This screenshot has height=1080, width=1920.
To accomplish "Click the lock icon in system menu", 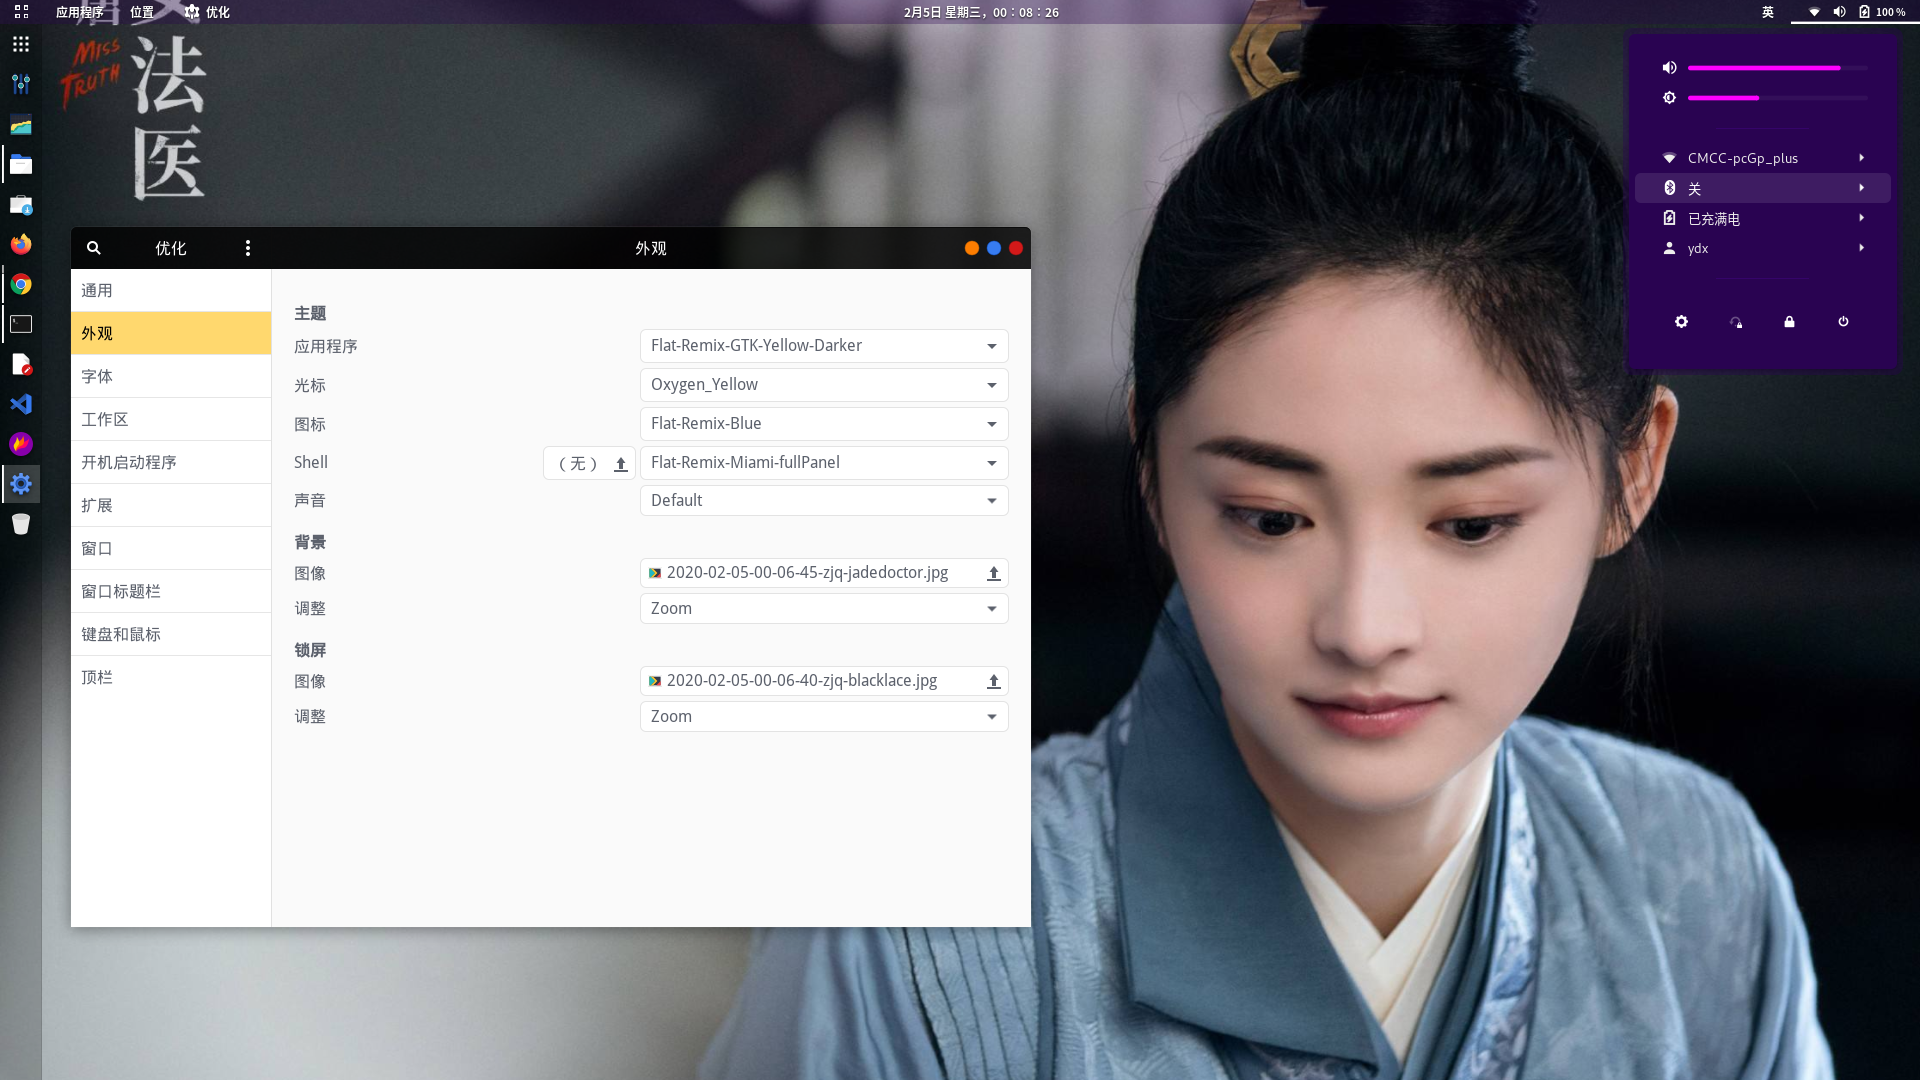I will pyautogui.click(x=1789, y=322).
